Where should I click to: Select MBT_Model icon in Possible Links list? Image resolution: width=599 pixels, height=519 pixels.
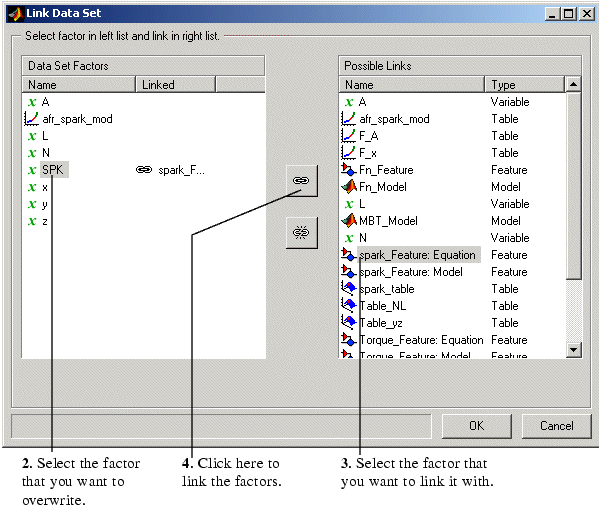tap(349, 221)
